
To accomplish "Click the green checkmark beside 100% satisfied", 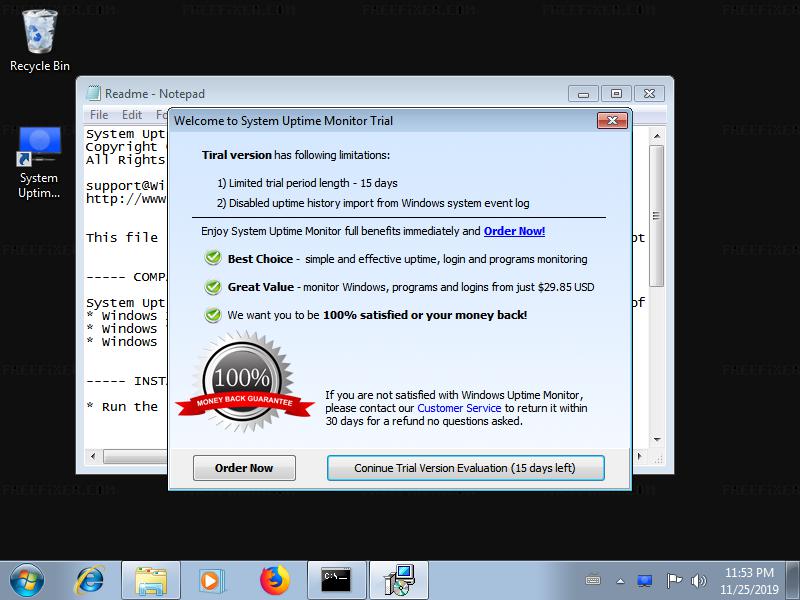I will [x=213, y=315].
